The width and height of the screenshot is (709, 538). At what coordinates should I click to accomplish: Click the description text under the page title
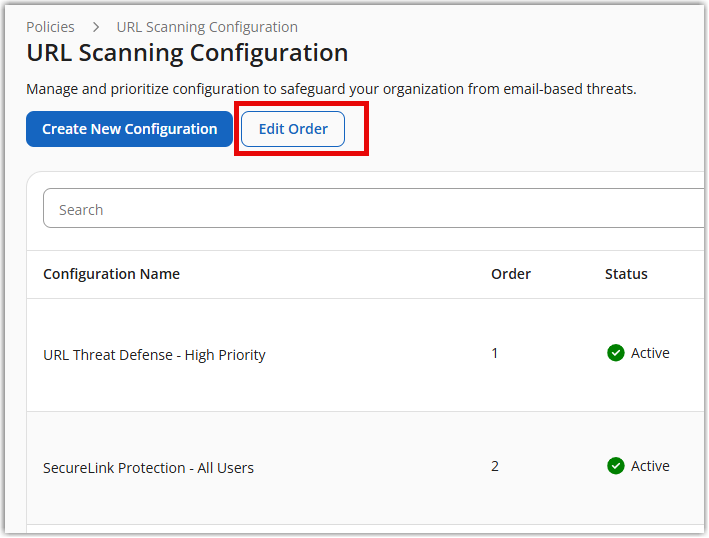(330, 89)
